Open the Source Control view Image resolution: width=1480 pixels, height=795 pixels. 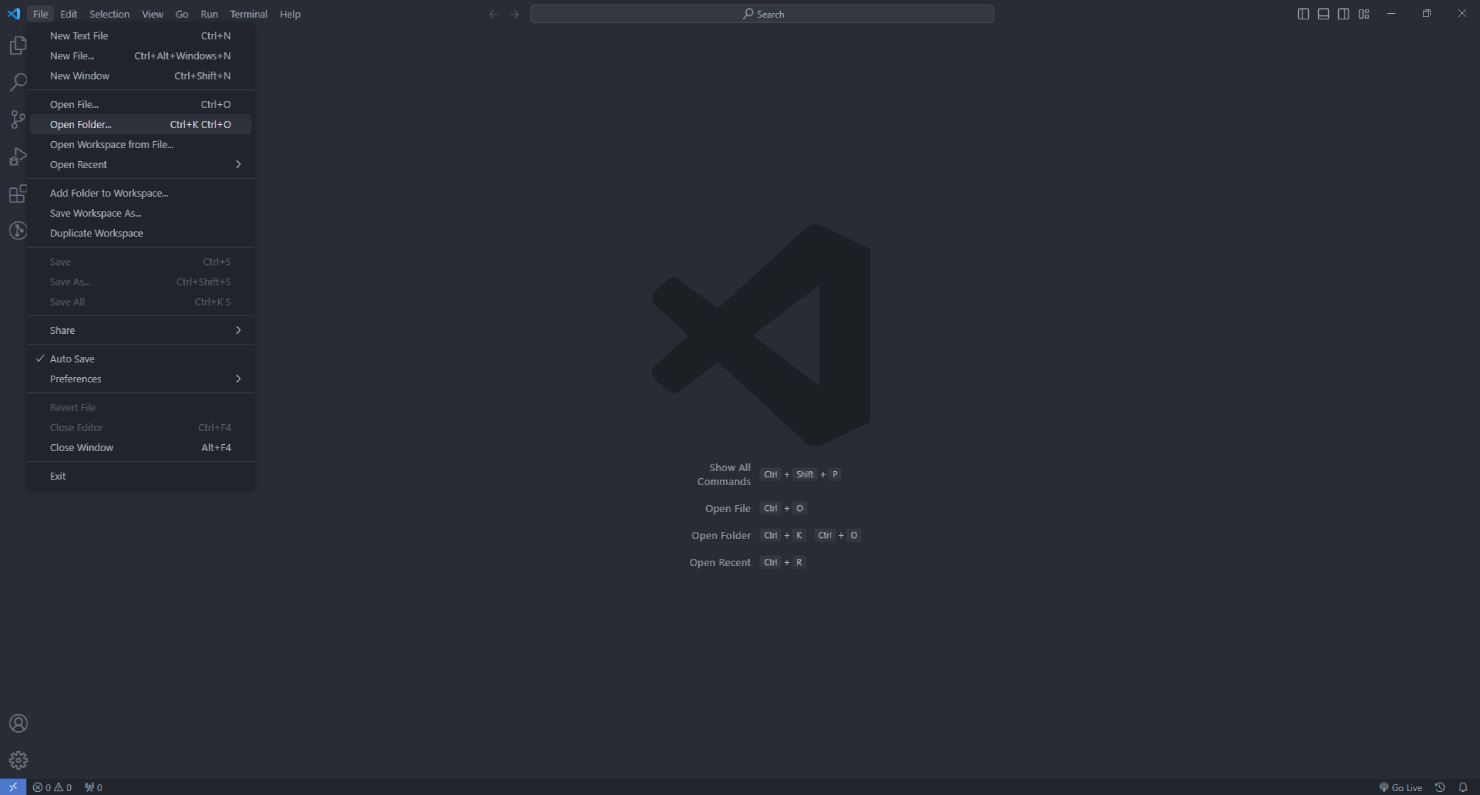pos(18,120)
